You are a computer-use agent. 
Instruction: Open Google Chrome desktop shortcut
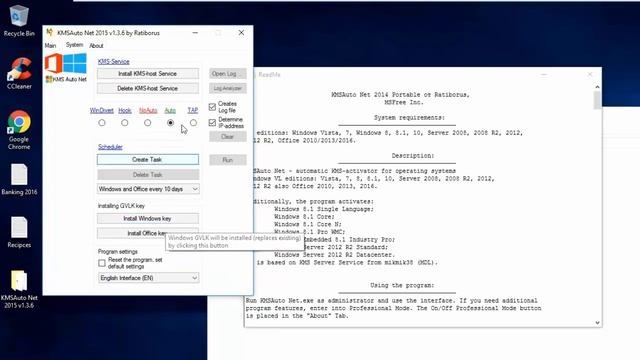pos(19,130)
